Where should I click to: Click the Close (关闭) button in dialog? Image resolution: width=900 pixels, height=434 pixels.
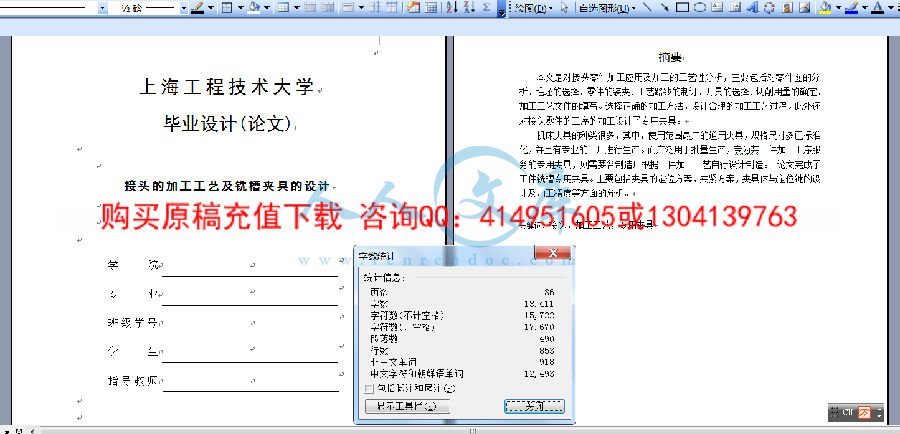pyautogui.click(x=534, y=406)
